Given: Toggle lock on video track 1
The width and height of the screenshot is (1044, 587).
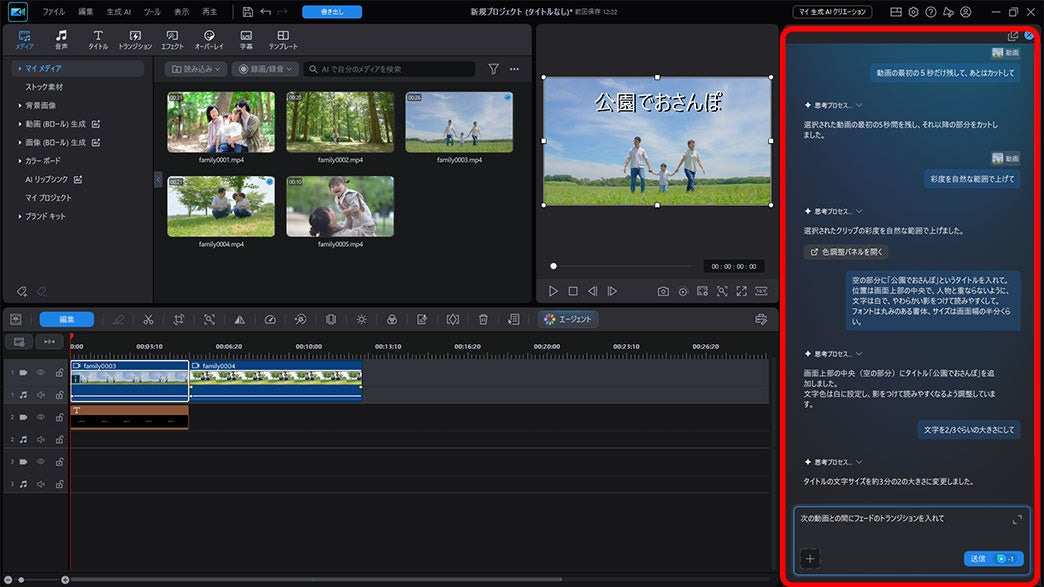Looking at the screenshot, I should (59, 373).
